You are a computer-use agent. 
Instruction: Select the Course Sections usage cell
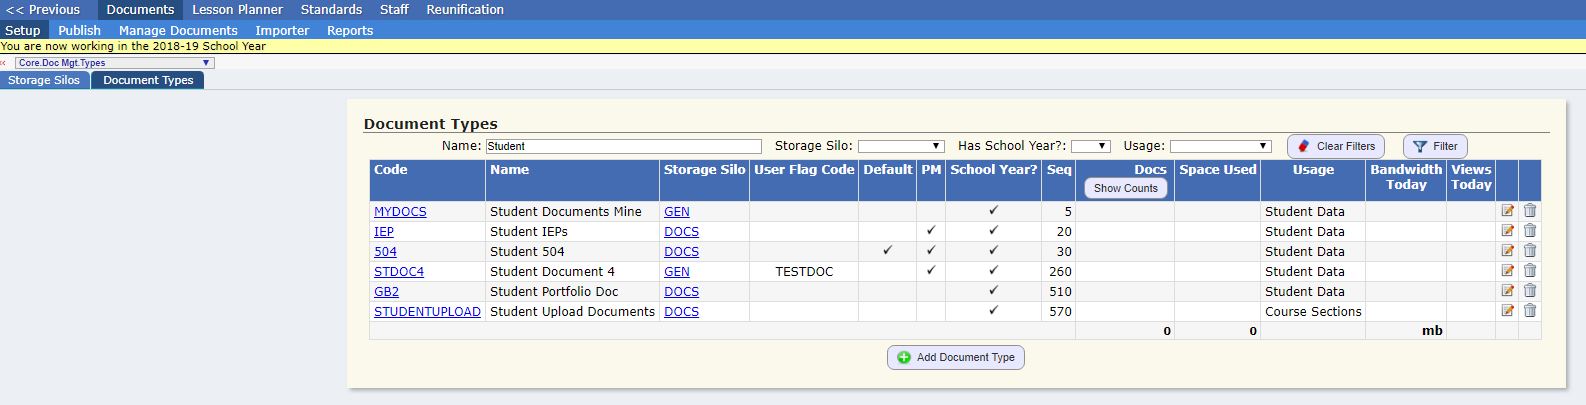click(1313, 312)
